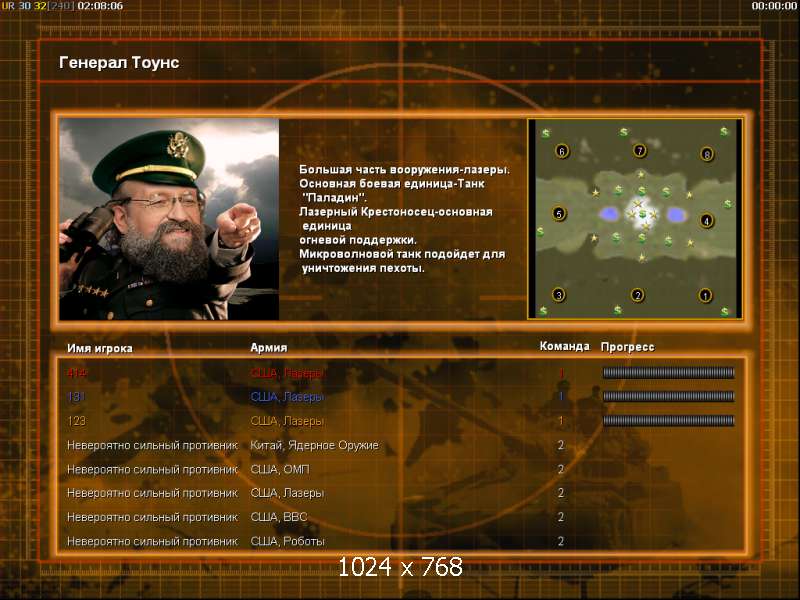The width and height of the screenshot is (800, 600).
Task: Select start position 5 on the minimap
Action: pos(559,213)
